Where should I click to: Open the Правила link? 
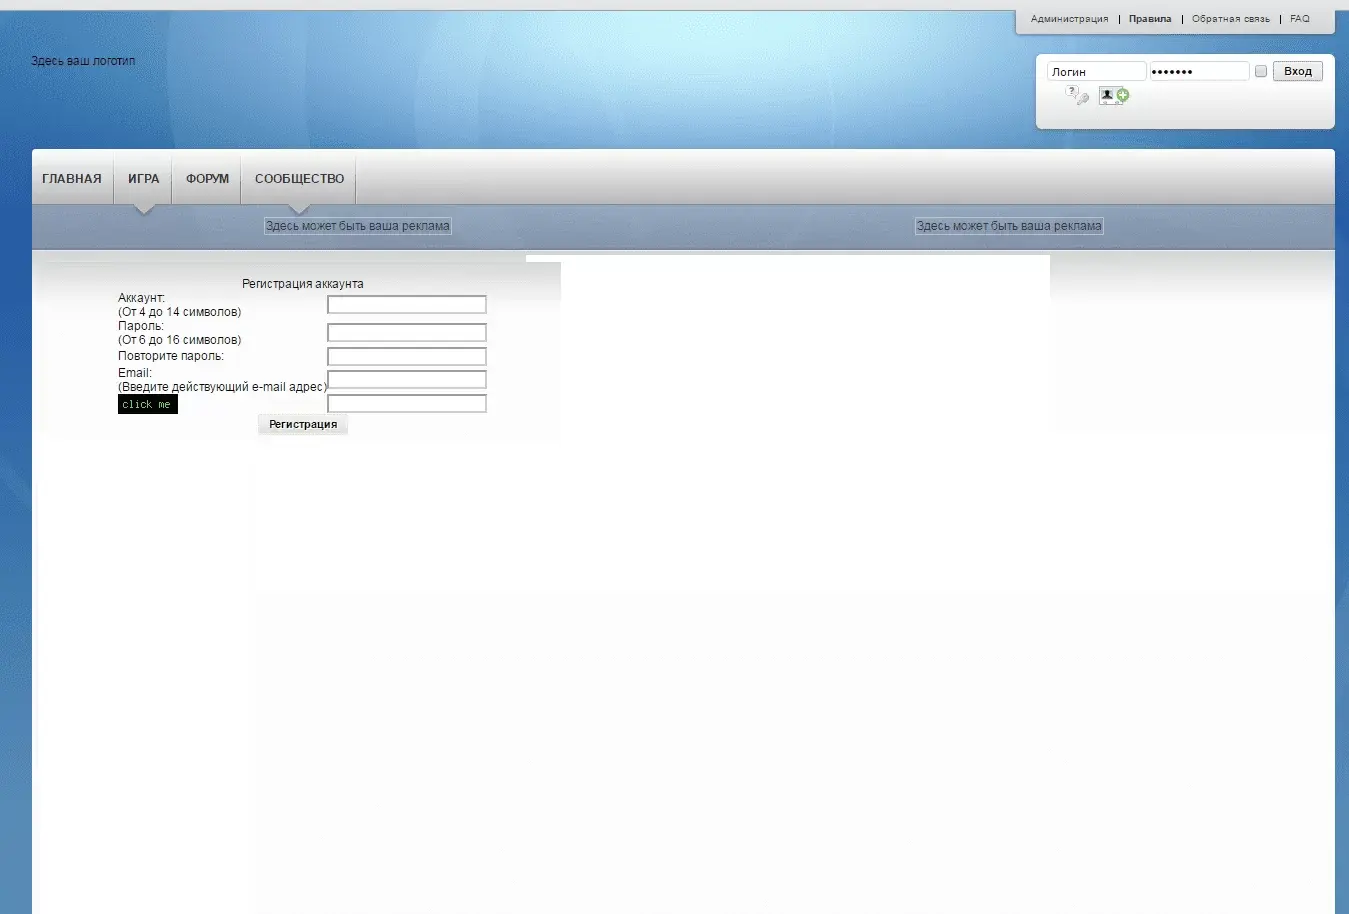(x=1150, y=19)
